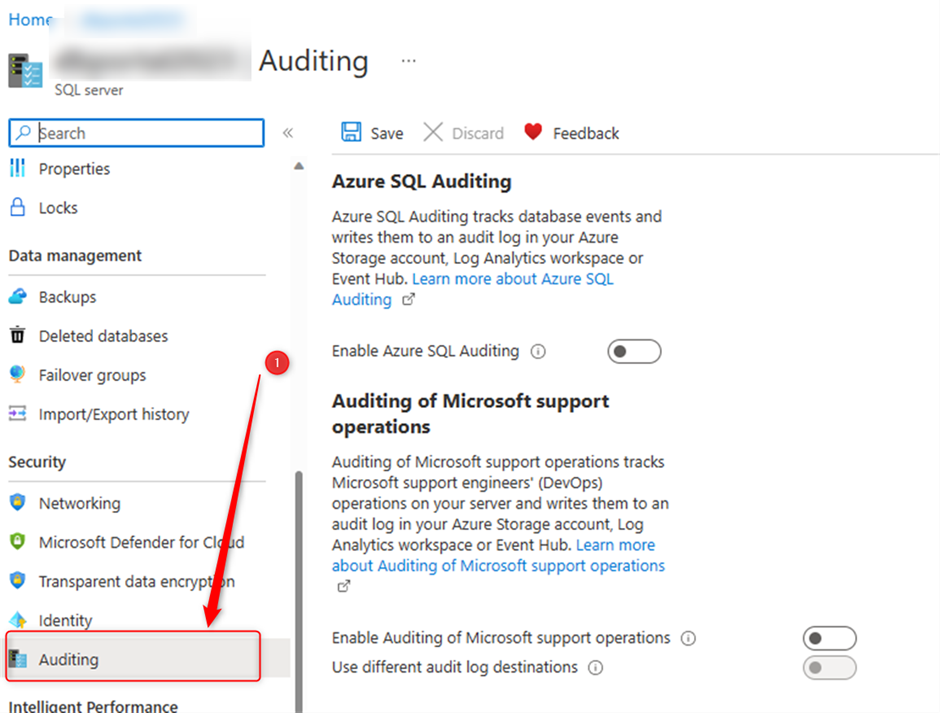
Task: Click the Import/Export history arrows icon
Action: 17,413
